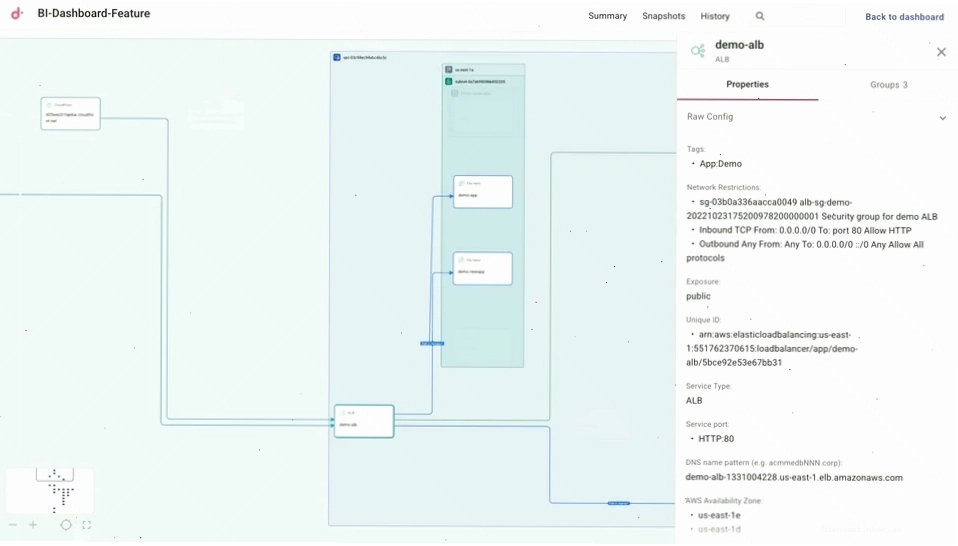Viewport: 958px width, 546px height.
Task: Select the demo-app node in the diagram
Action: 483,192
